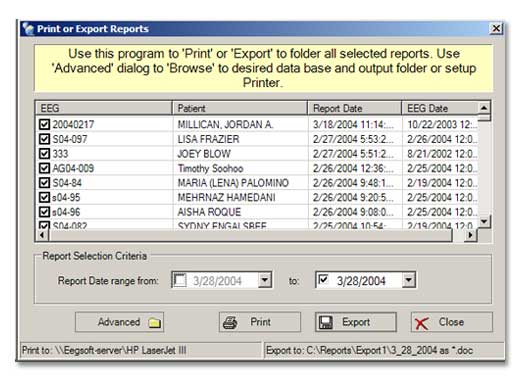
Task: Click the red X icon on Close button
Action: (422, 323)
